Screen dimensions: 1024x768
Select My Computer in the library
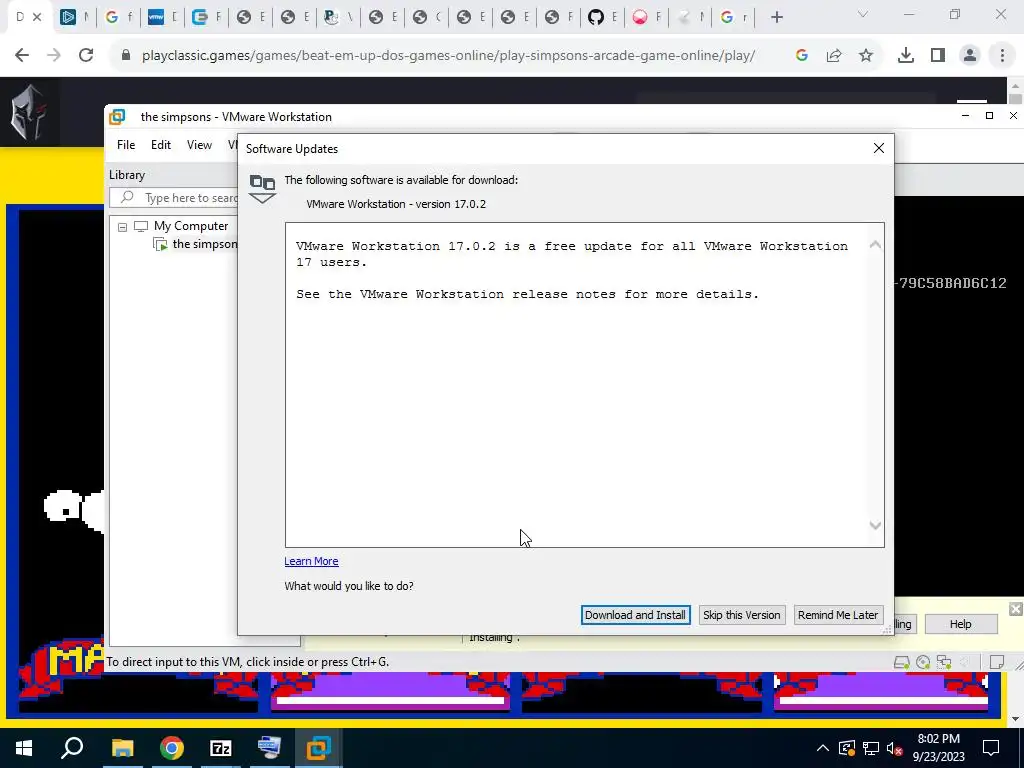[191, 226]
